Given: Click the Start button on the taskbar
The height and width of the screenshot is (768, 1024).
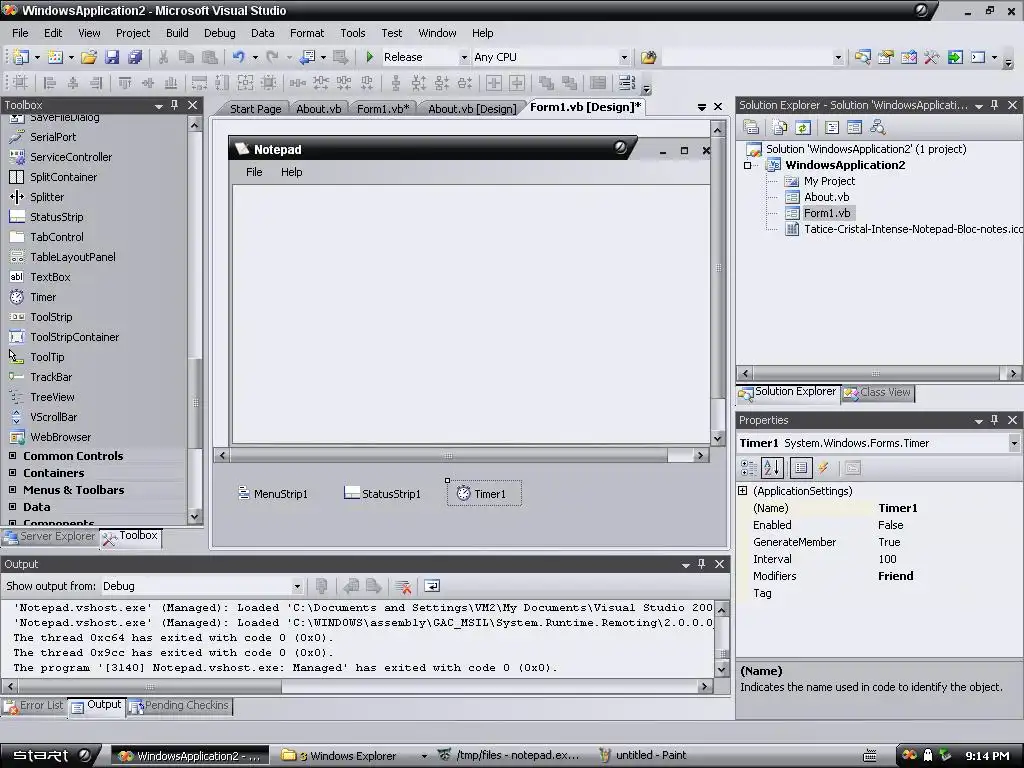Looking at the screenshot, I should pos(51,756).
